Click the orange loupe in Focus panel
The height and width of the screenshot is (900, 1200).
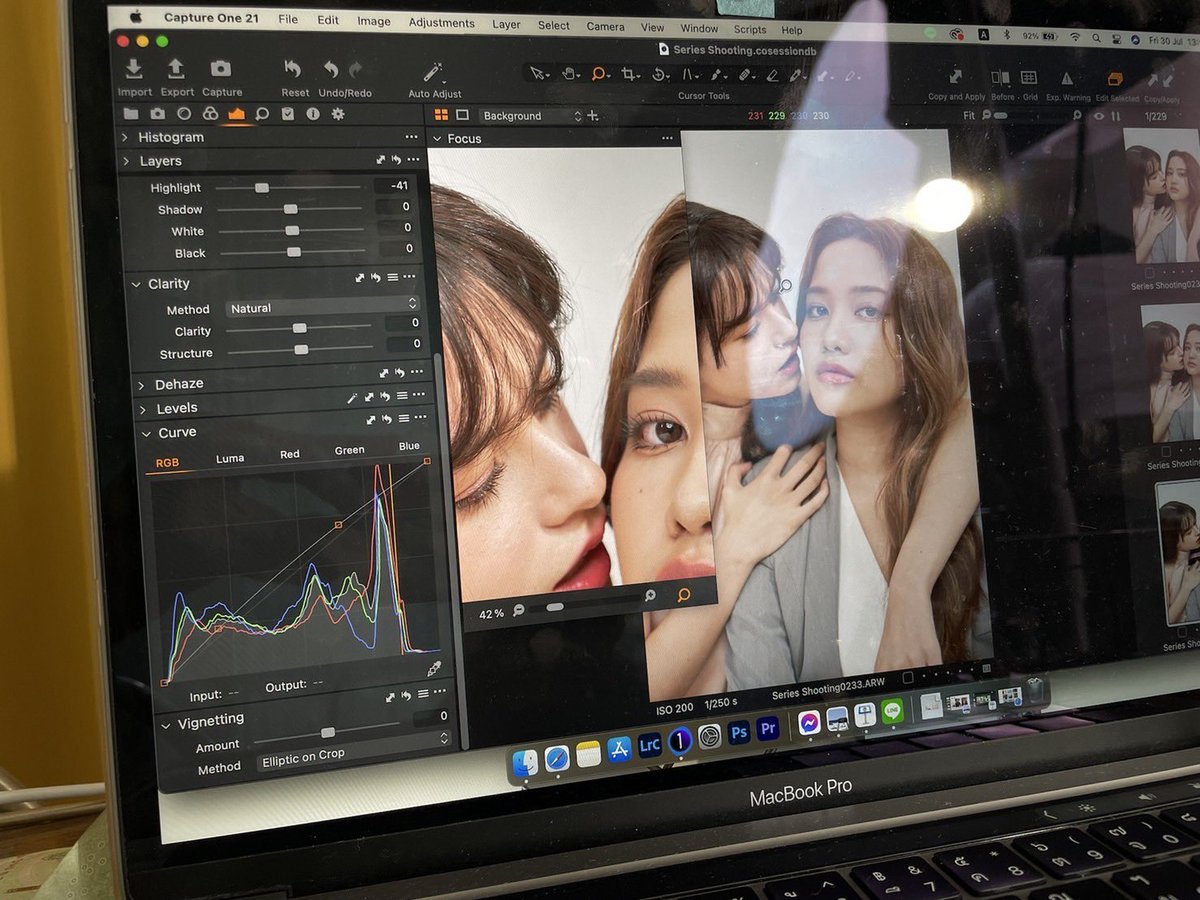pyautogui.click(x=684, y=595)
